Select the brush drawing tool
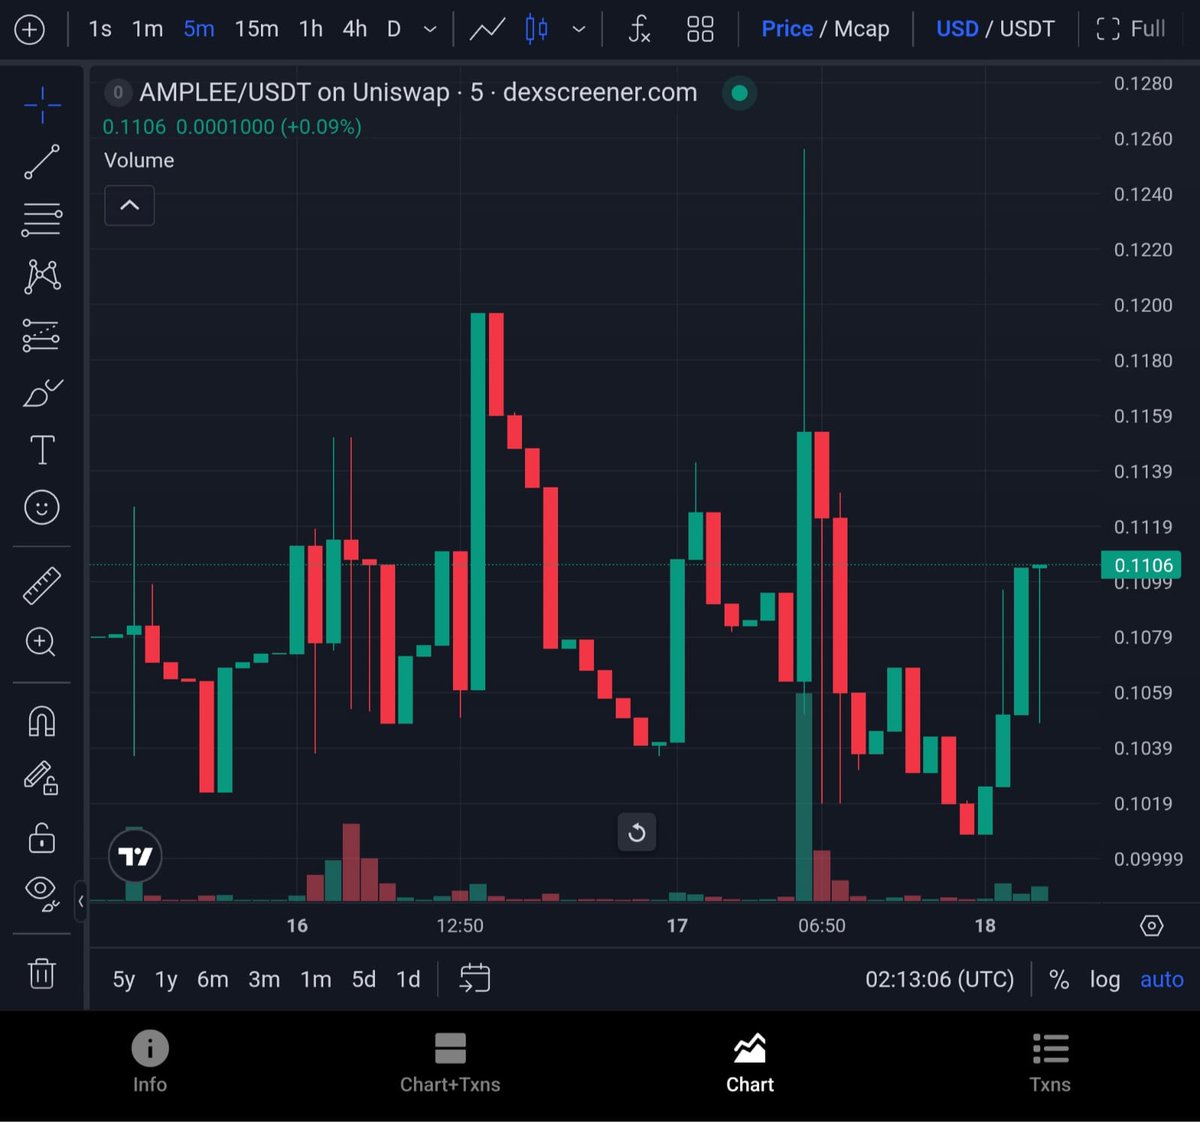This screenshot has height=1122, width=1200. click(42, 393)
